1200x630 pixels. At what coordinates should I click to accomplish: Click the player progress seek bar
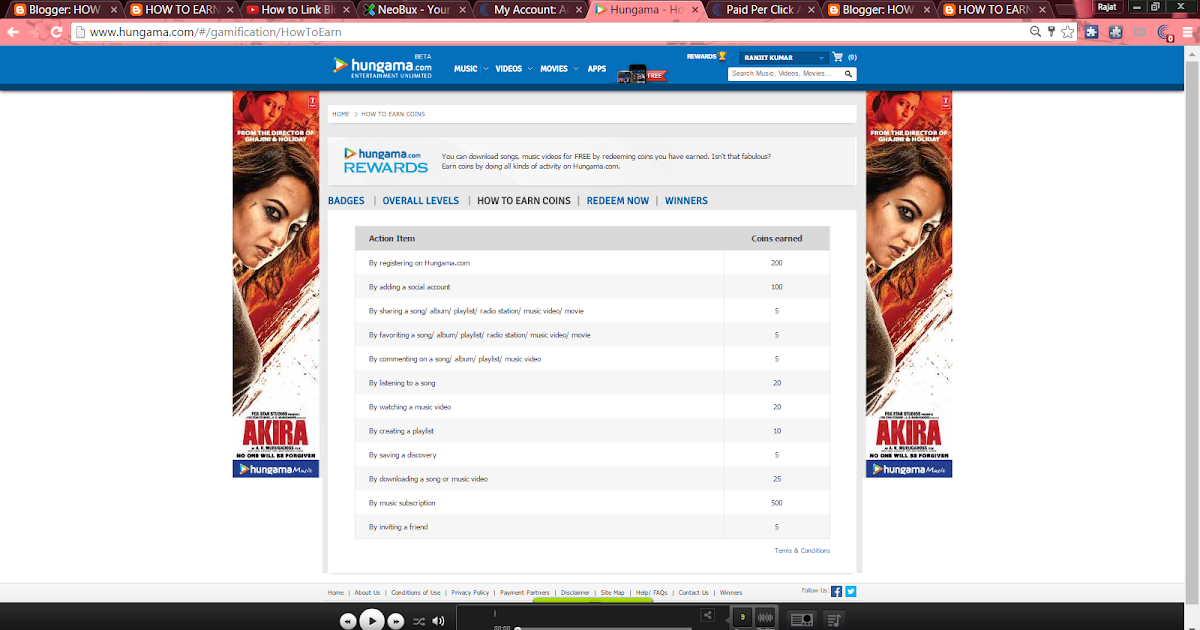[605, 628]
